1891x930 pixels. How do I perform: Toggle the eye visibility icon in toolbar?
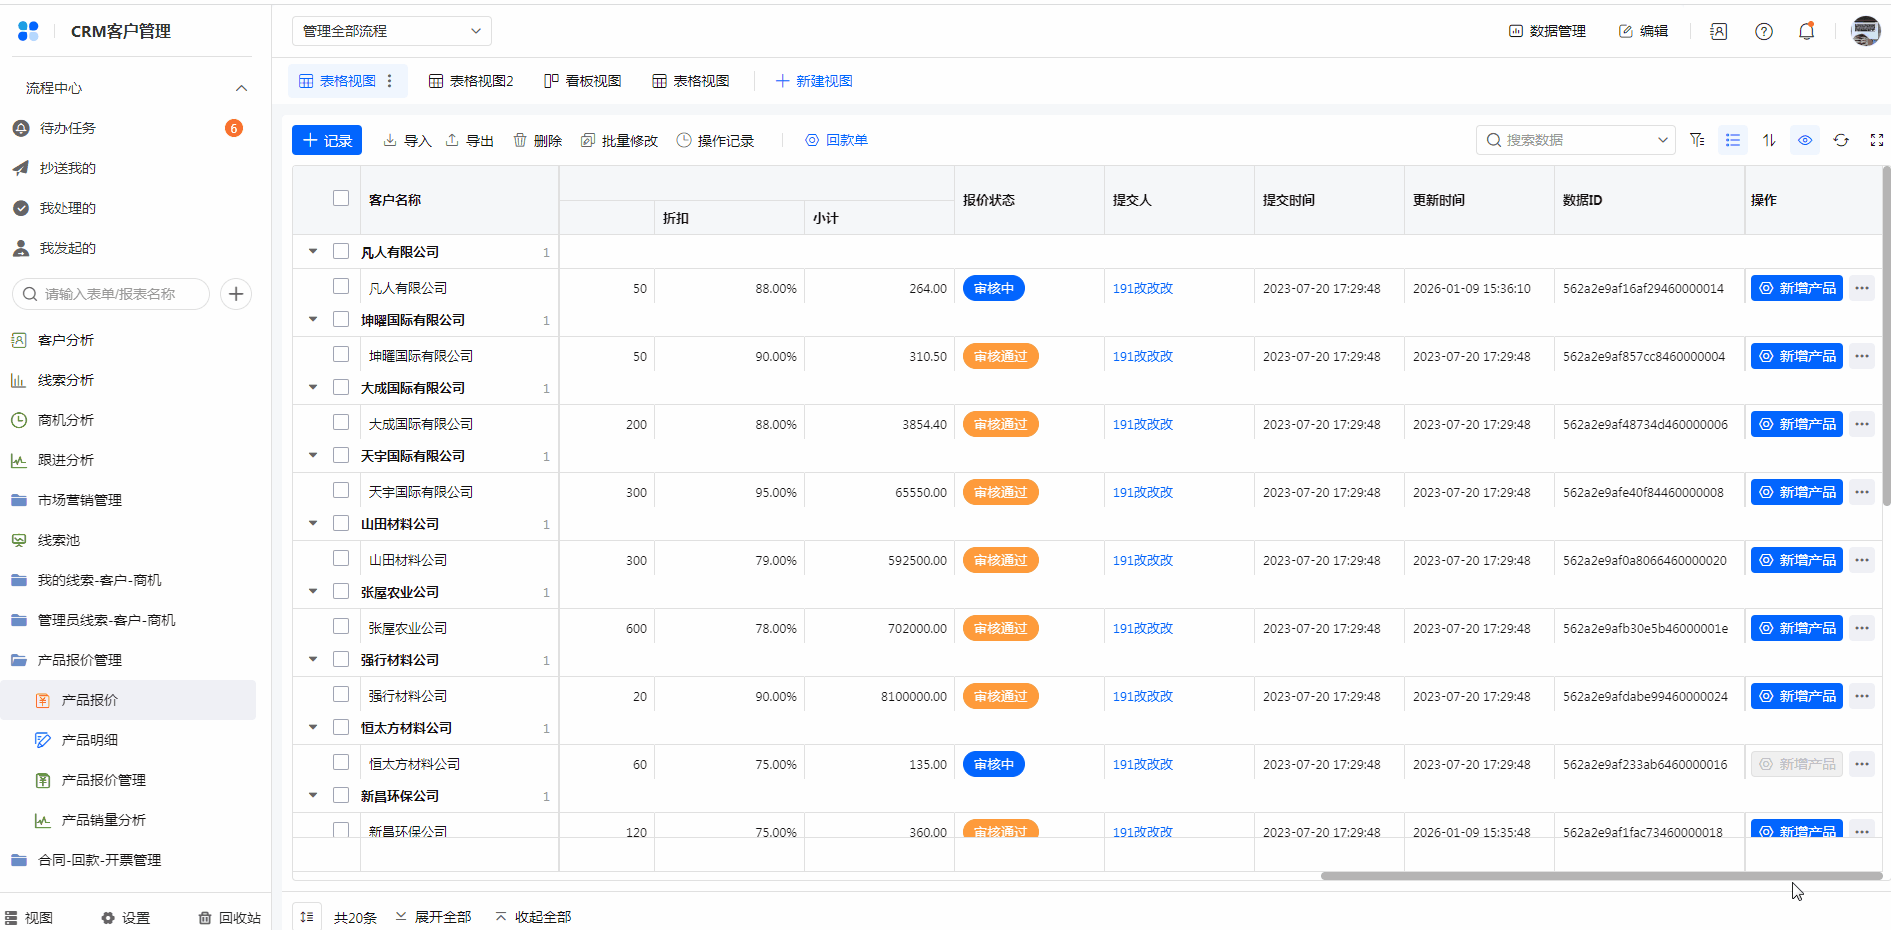(1804, 140)
